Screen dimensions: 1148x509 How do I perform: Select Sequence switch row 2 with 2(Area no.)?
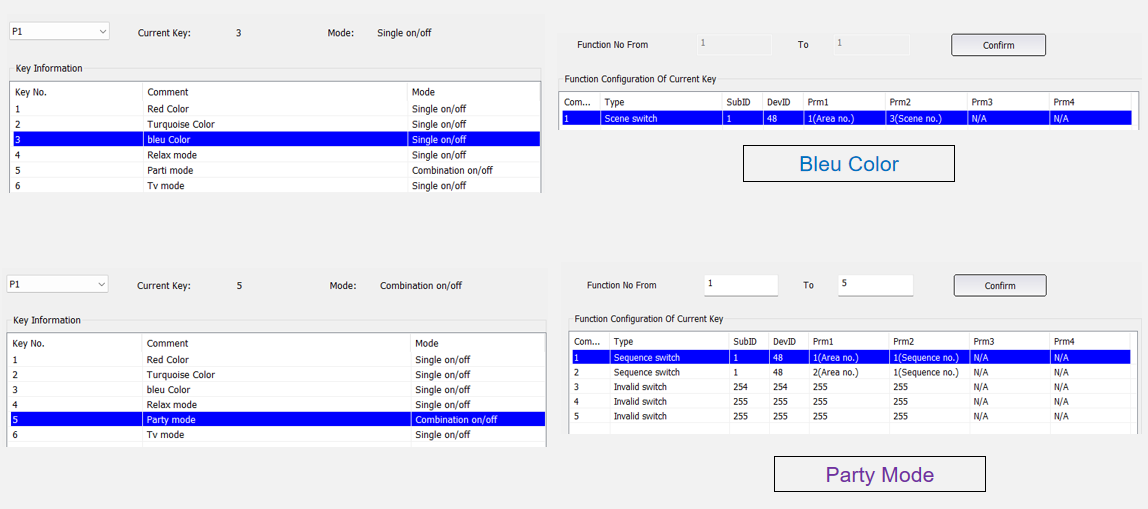pyautogui.click(x=851, y=372)
